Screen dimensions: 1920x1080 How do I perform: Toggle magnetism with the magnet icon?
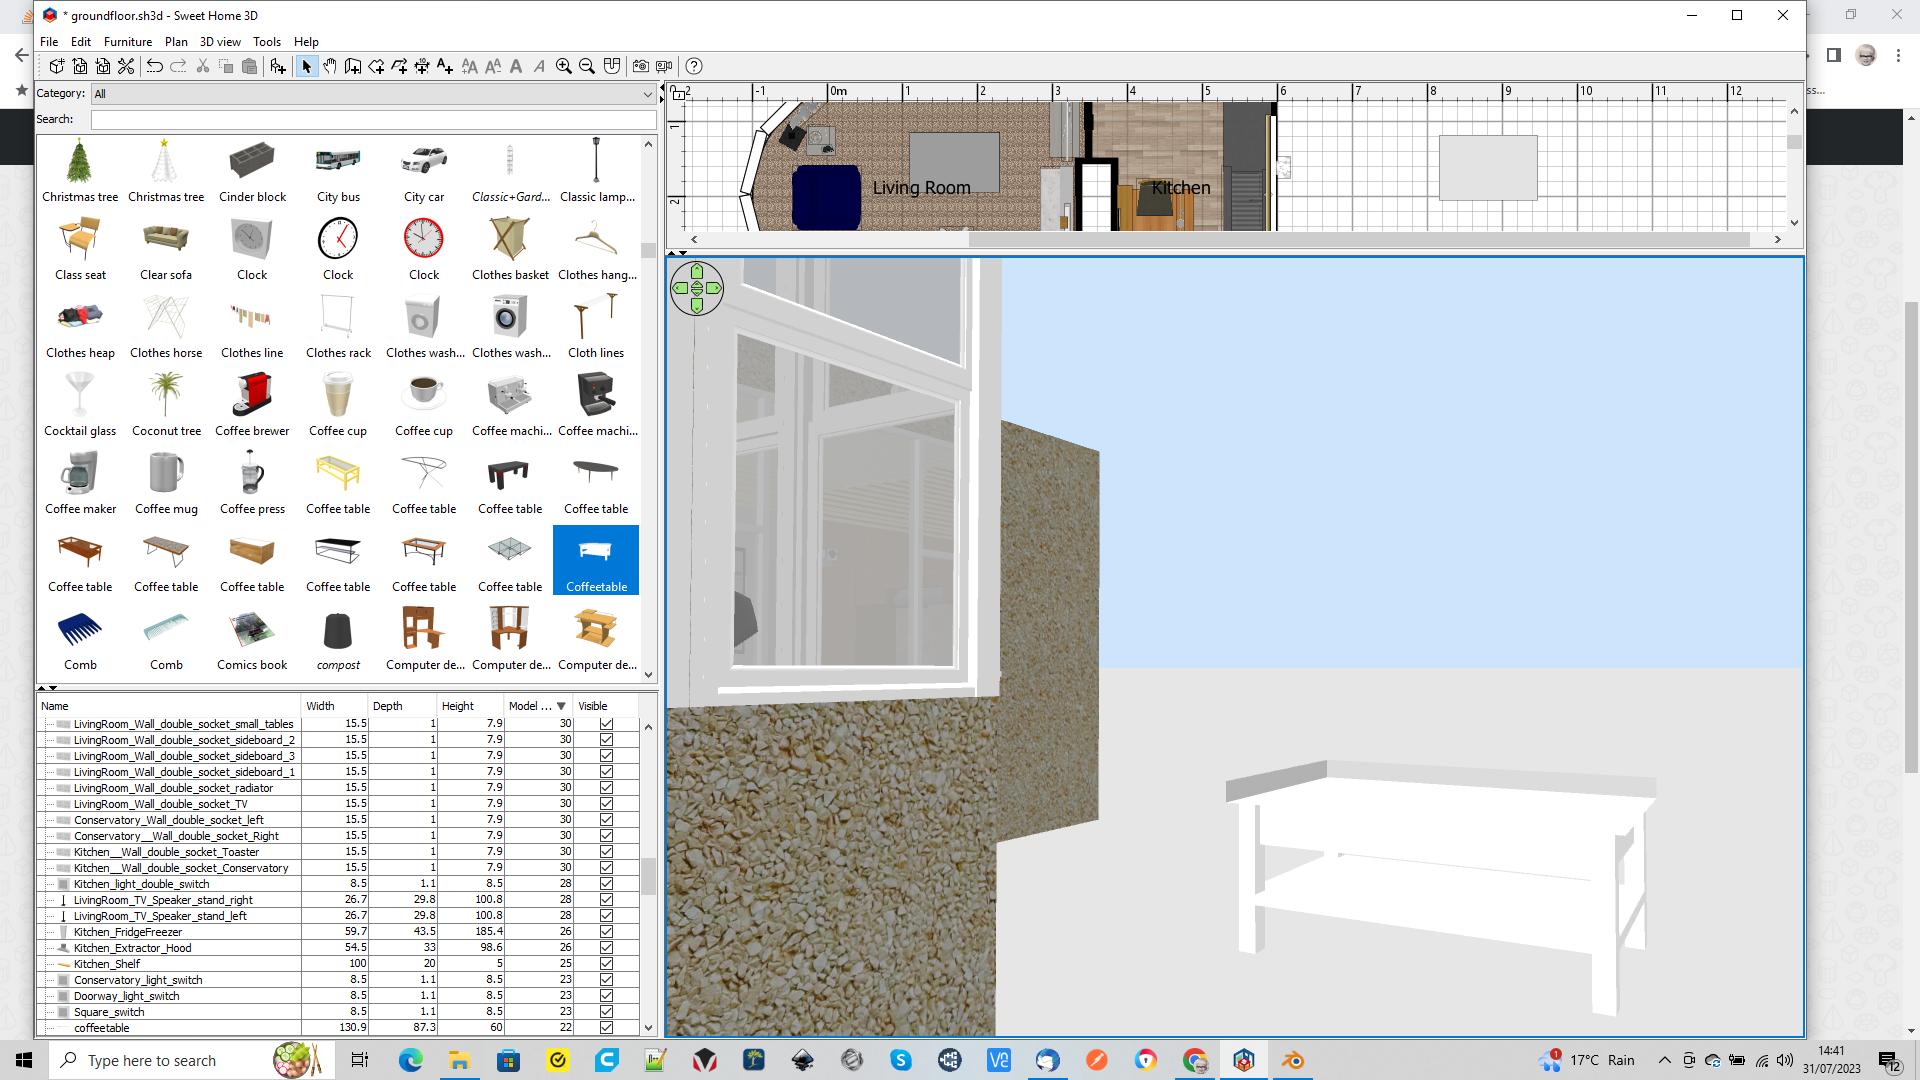[x=612, y=66]
